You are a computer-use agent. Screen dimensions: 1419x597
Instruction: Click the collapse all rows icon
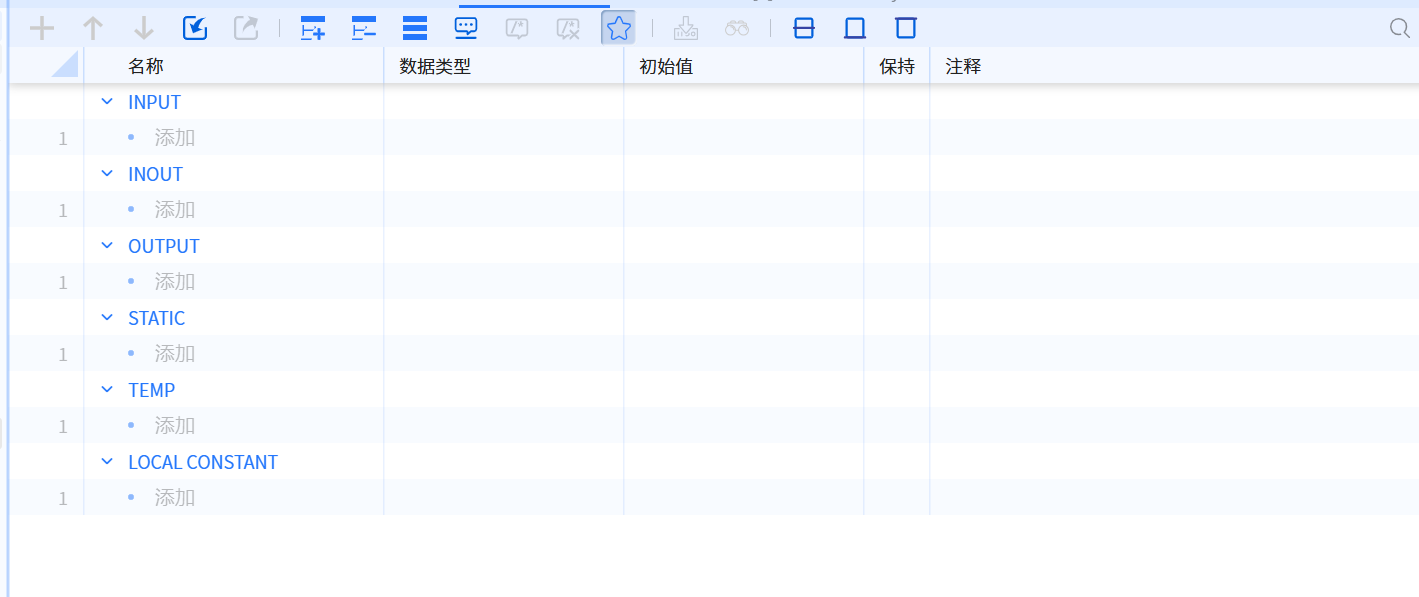(x=364, y=28)
